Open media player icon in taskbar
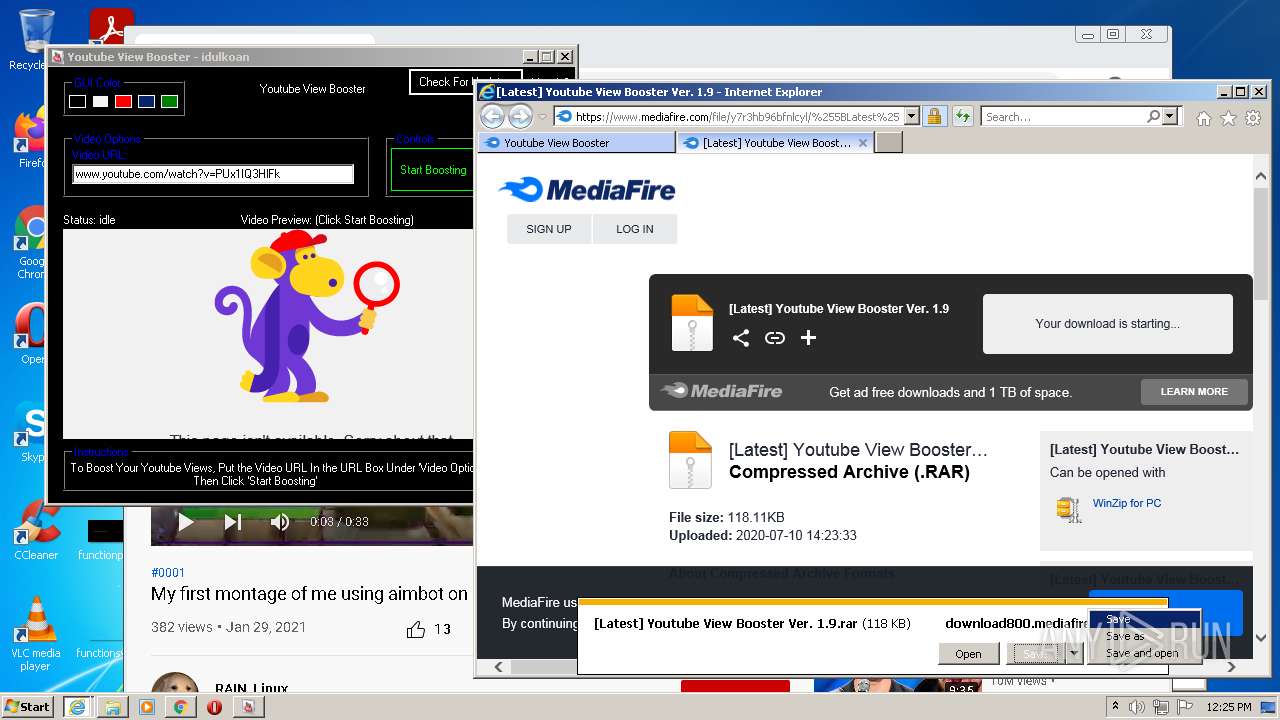The height and width of the screenshot is (720, 1280). click(x=147, y=707)
